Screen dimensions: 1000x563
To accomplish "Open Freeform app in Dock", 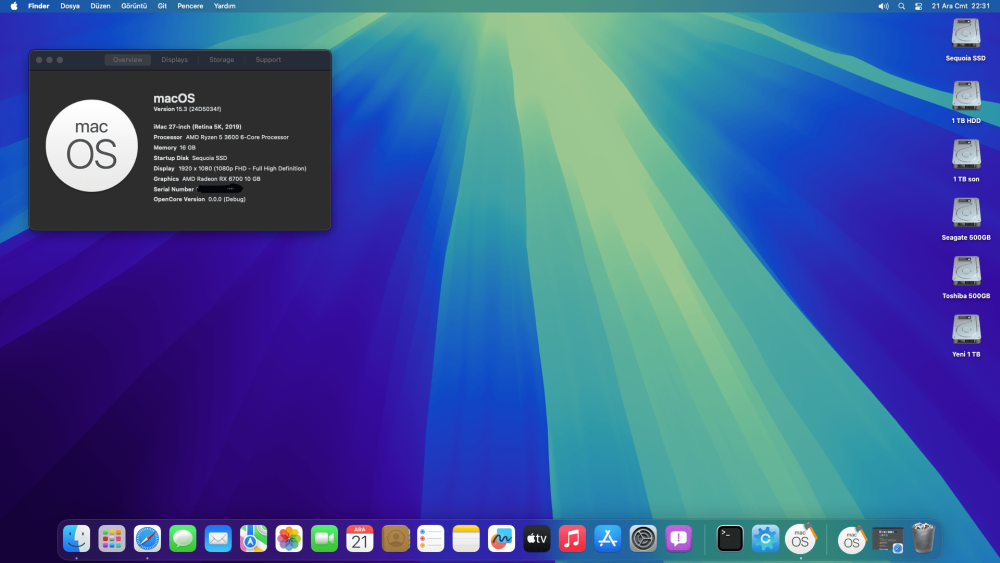I will [501, 539].
